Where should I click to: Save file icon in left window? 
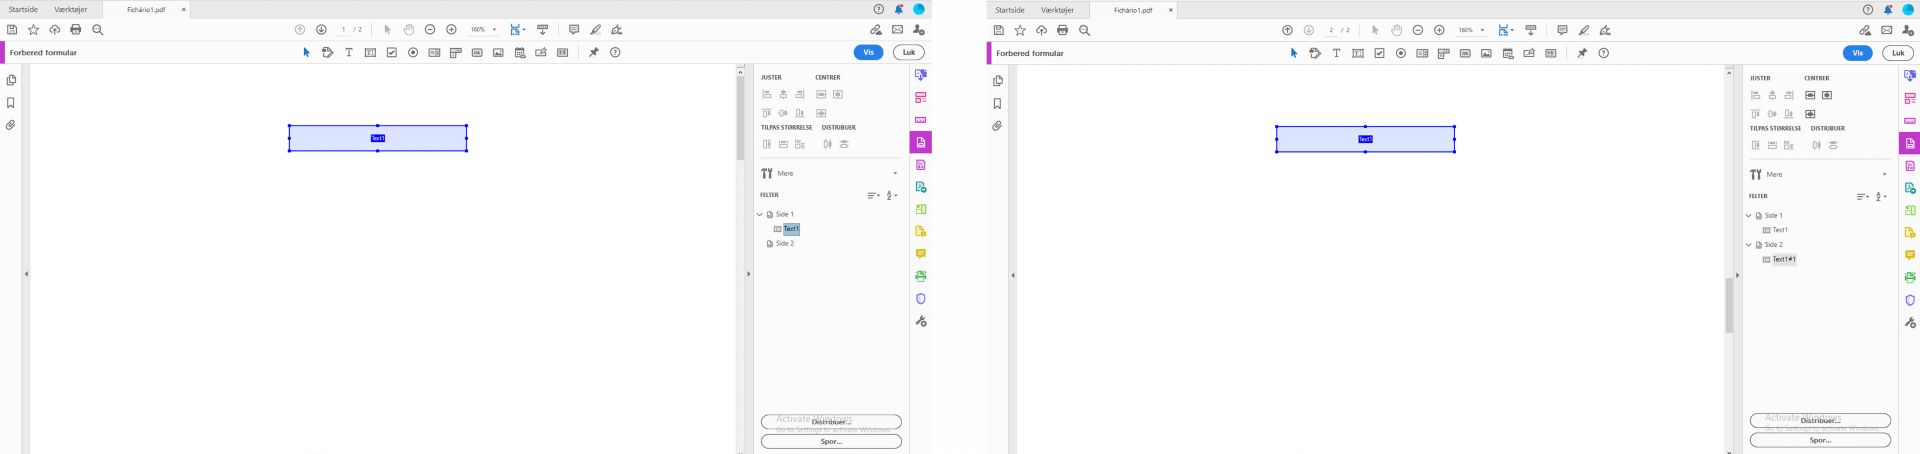click(x=12, y=30)
